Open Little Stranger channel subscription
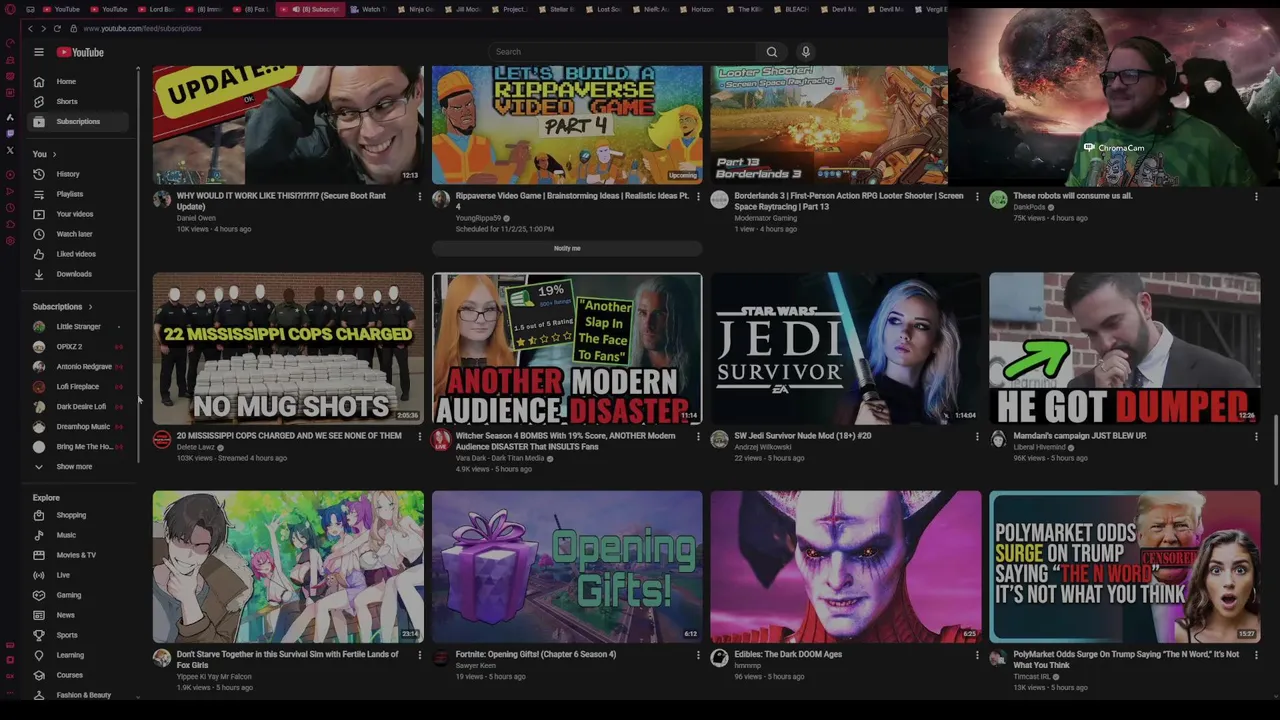The width and height of the screenshot is (1280, 720). pos(80,327)
